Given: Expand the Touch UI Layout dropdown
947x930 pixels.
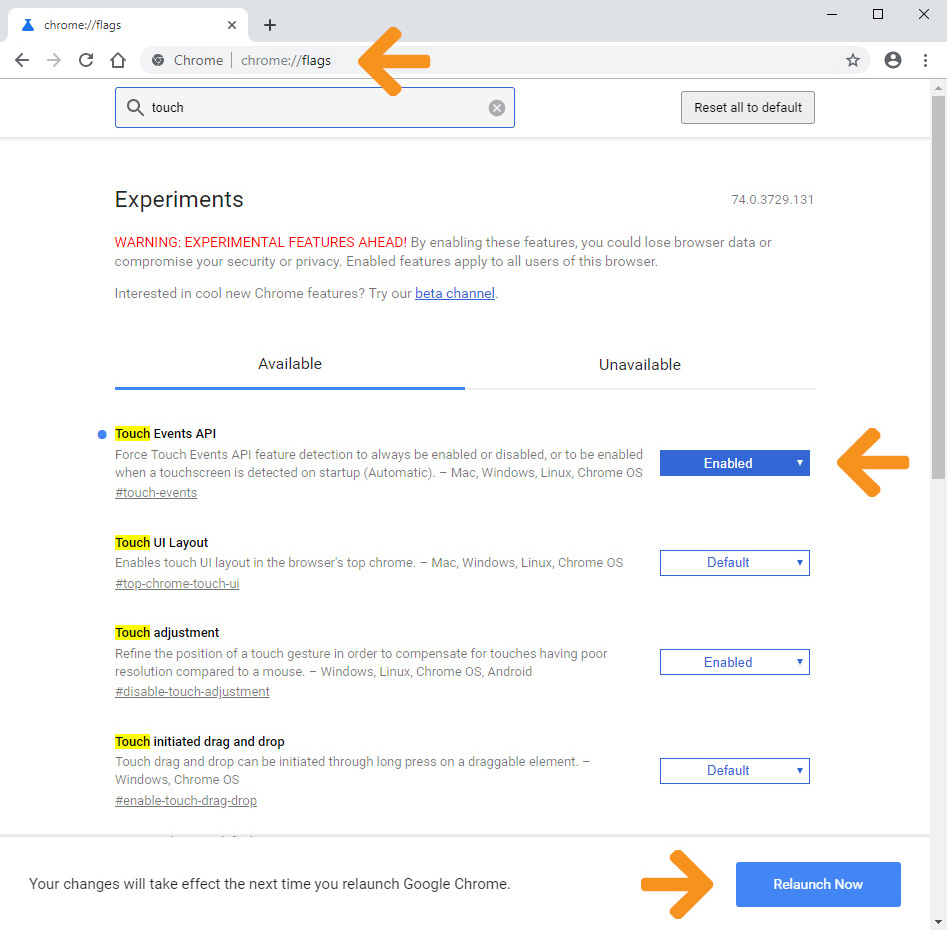Looking at the screenshot, I should (x=734, y=563).
